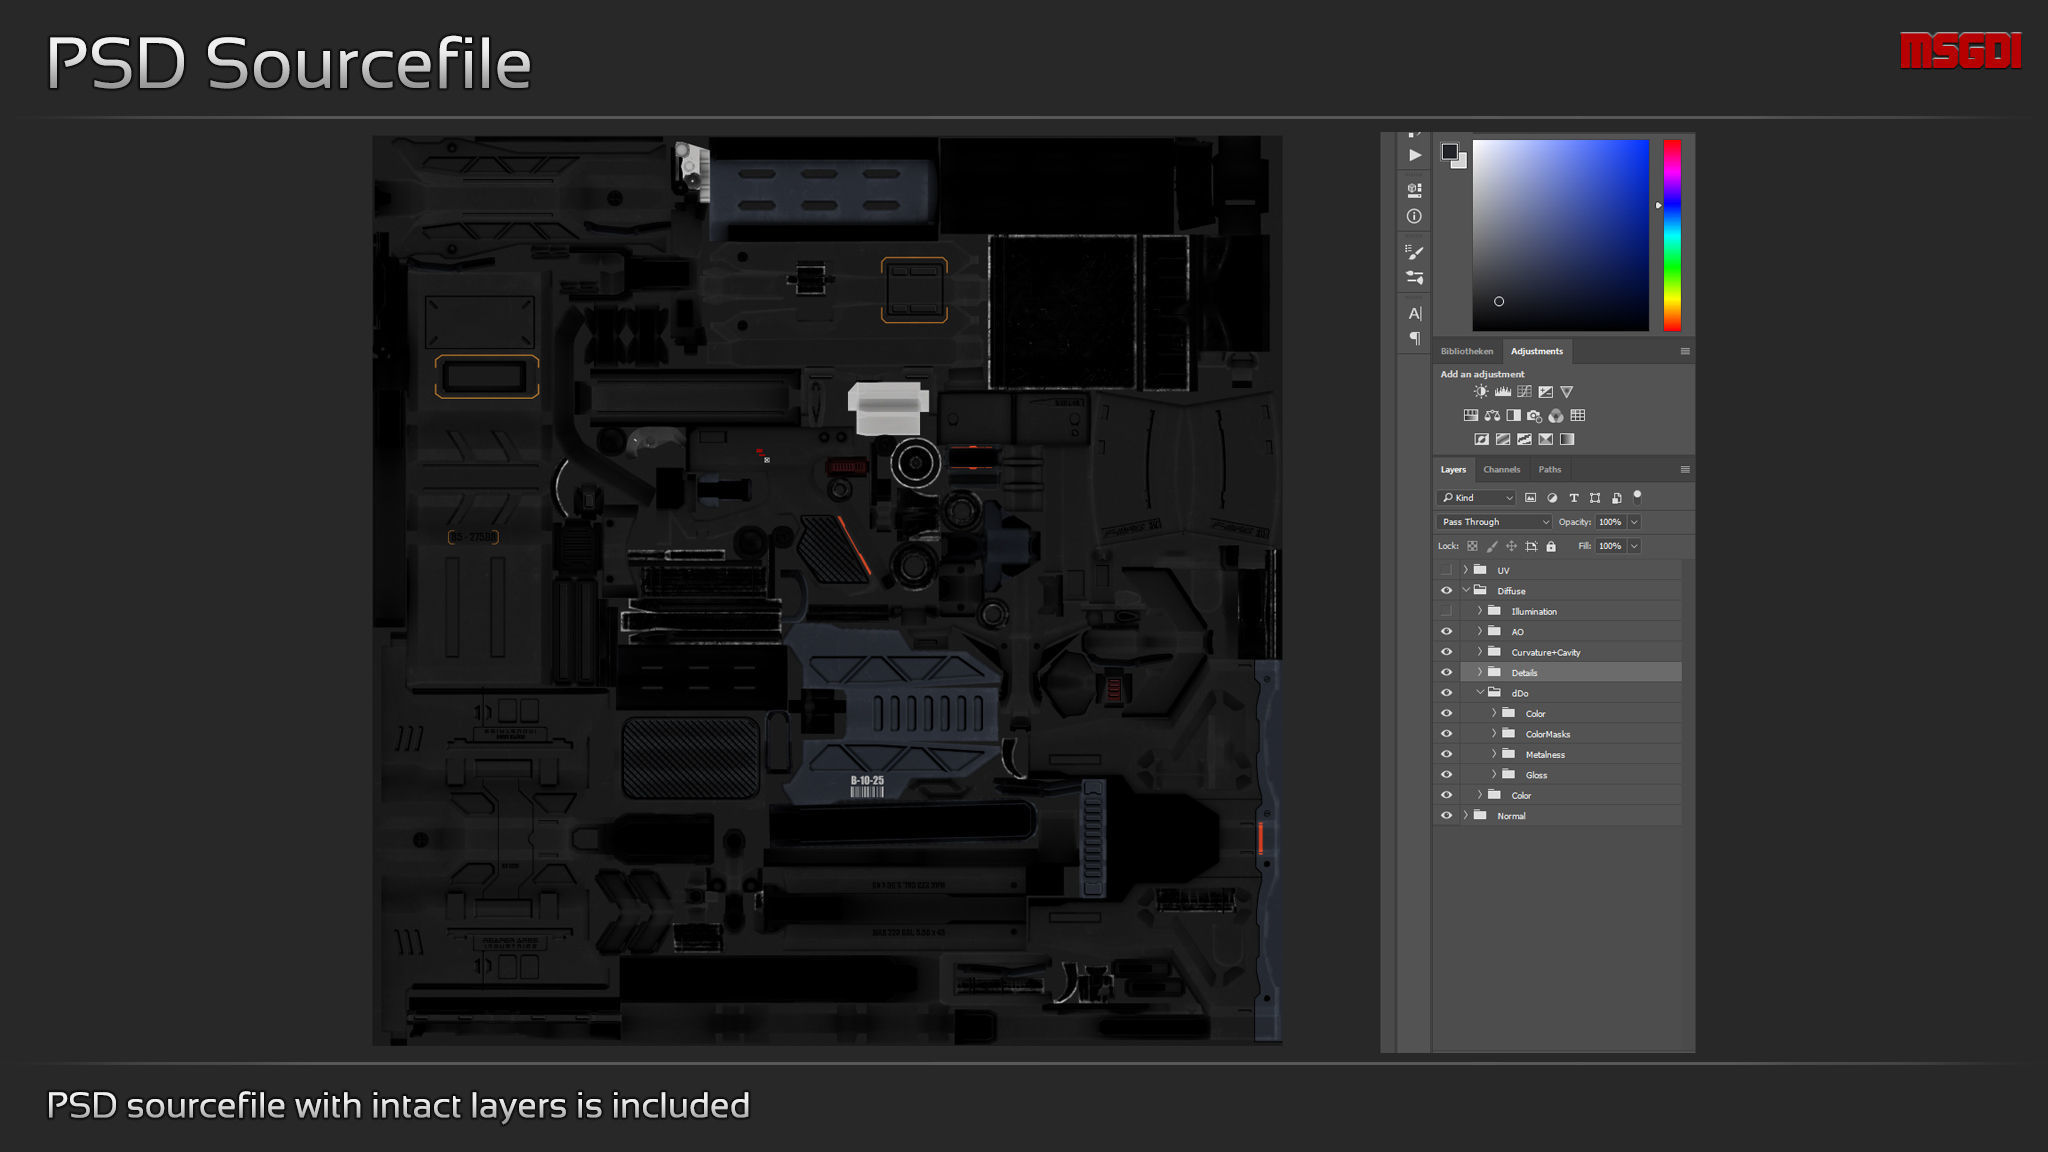Open the Character panel icon
Screen dimensions: 2048x1152
1414,313
